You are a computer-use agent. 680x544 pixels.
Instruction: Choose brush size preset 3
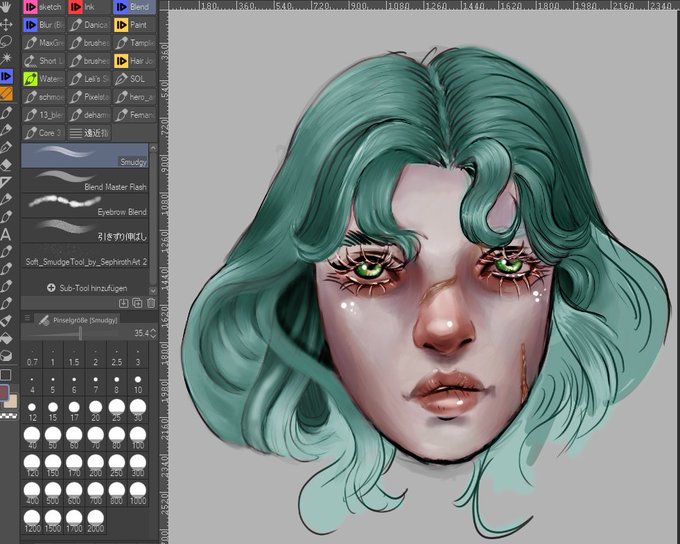point(138,356)
